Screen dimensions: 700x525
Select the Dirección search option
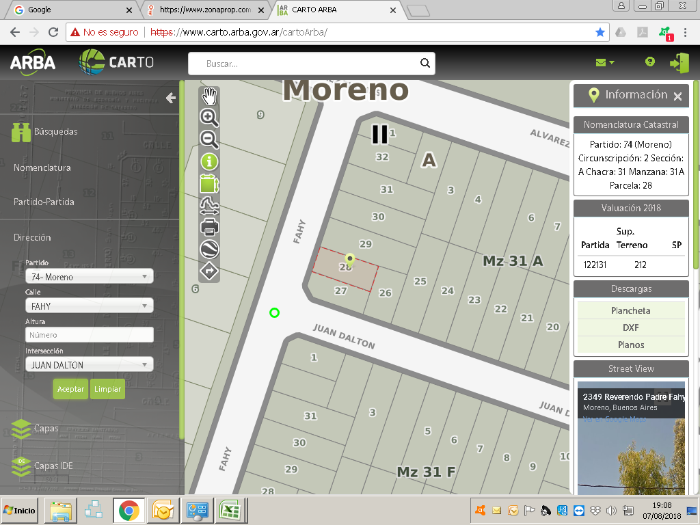[x=32, y=238]
